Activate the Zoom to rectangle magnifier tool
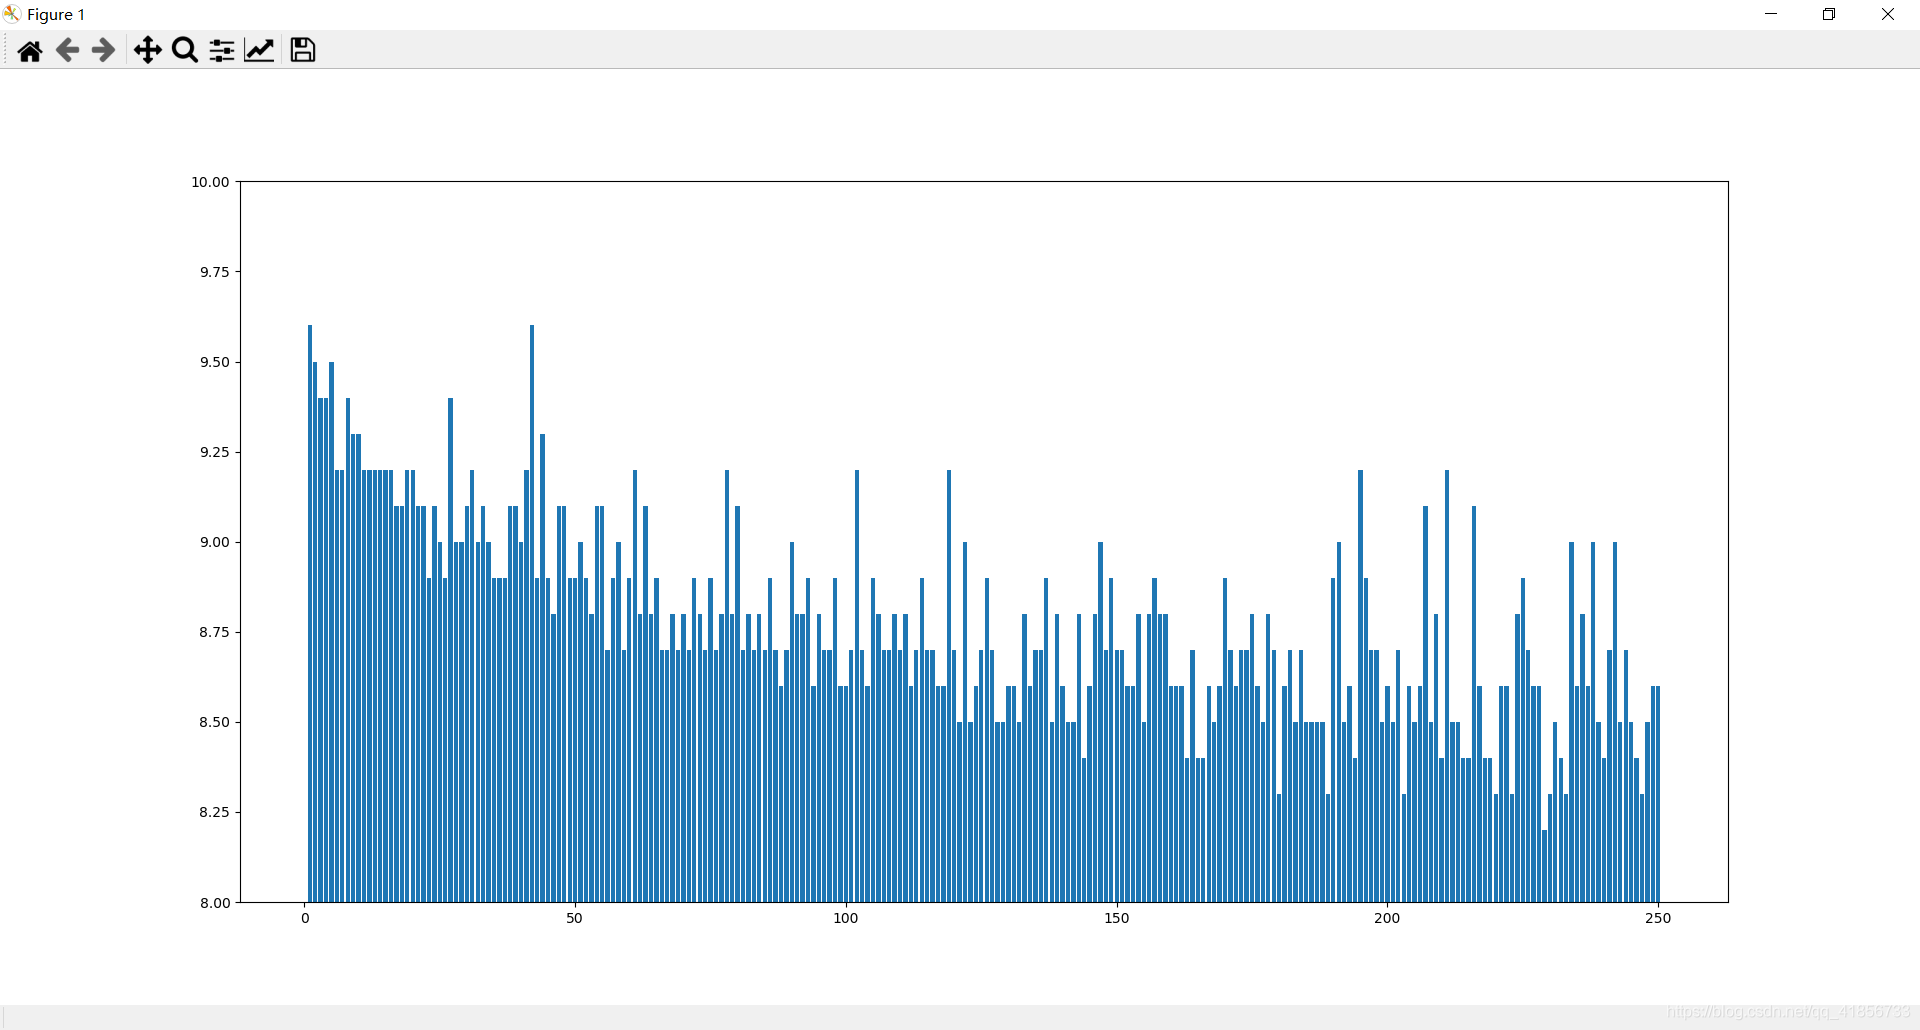This screenshot has height=1030, width=1920. pyautogui.click(x=185, y=50)
